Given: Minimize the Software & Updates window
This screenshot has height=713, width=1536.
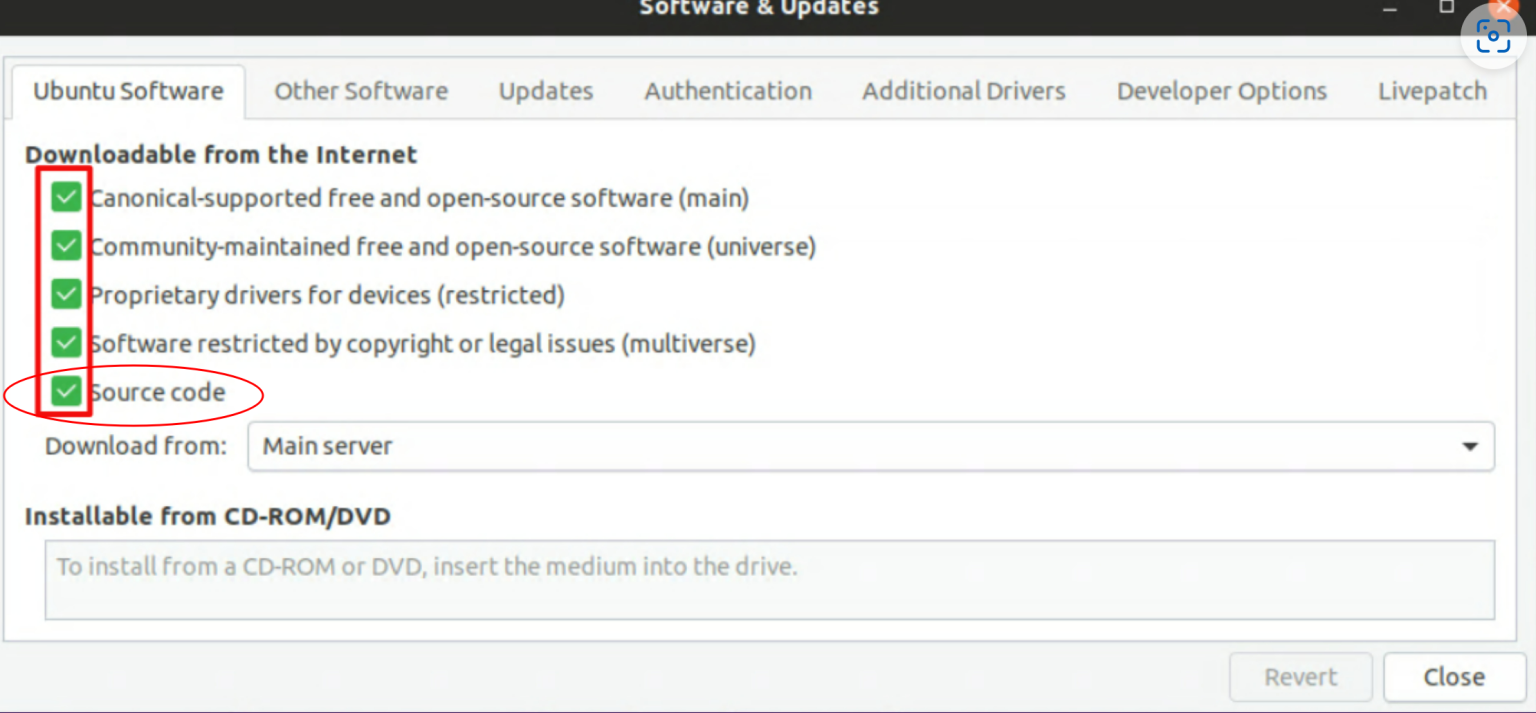Looking at the screenshot, I should [1389, 8].
